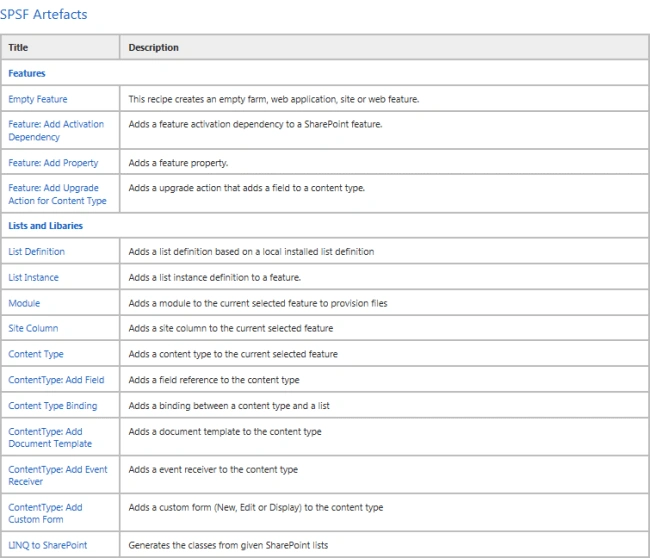Select 'Adds a document template' description text
The image size is (650, 558).
(x=225, y=432)
